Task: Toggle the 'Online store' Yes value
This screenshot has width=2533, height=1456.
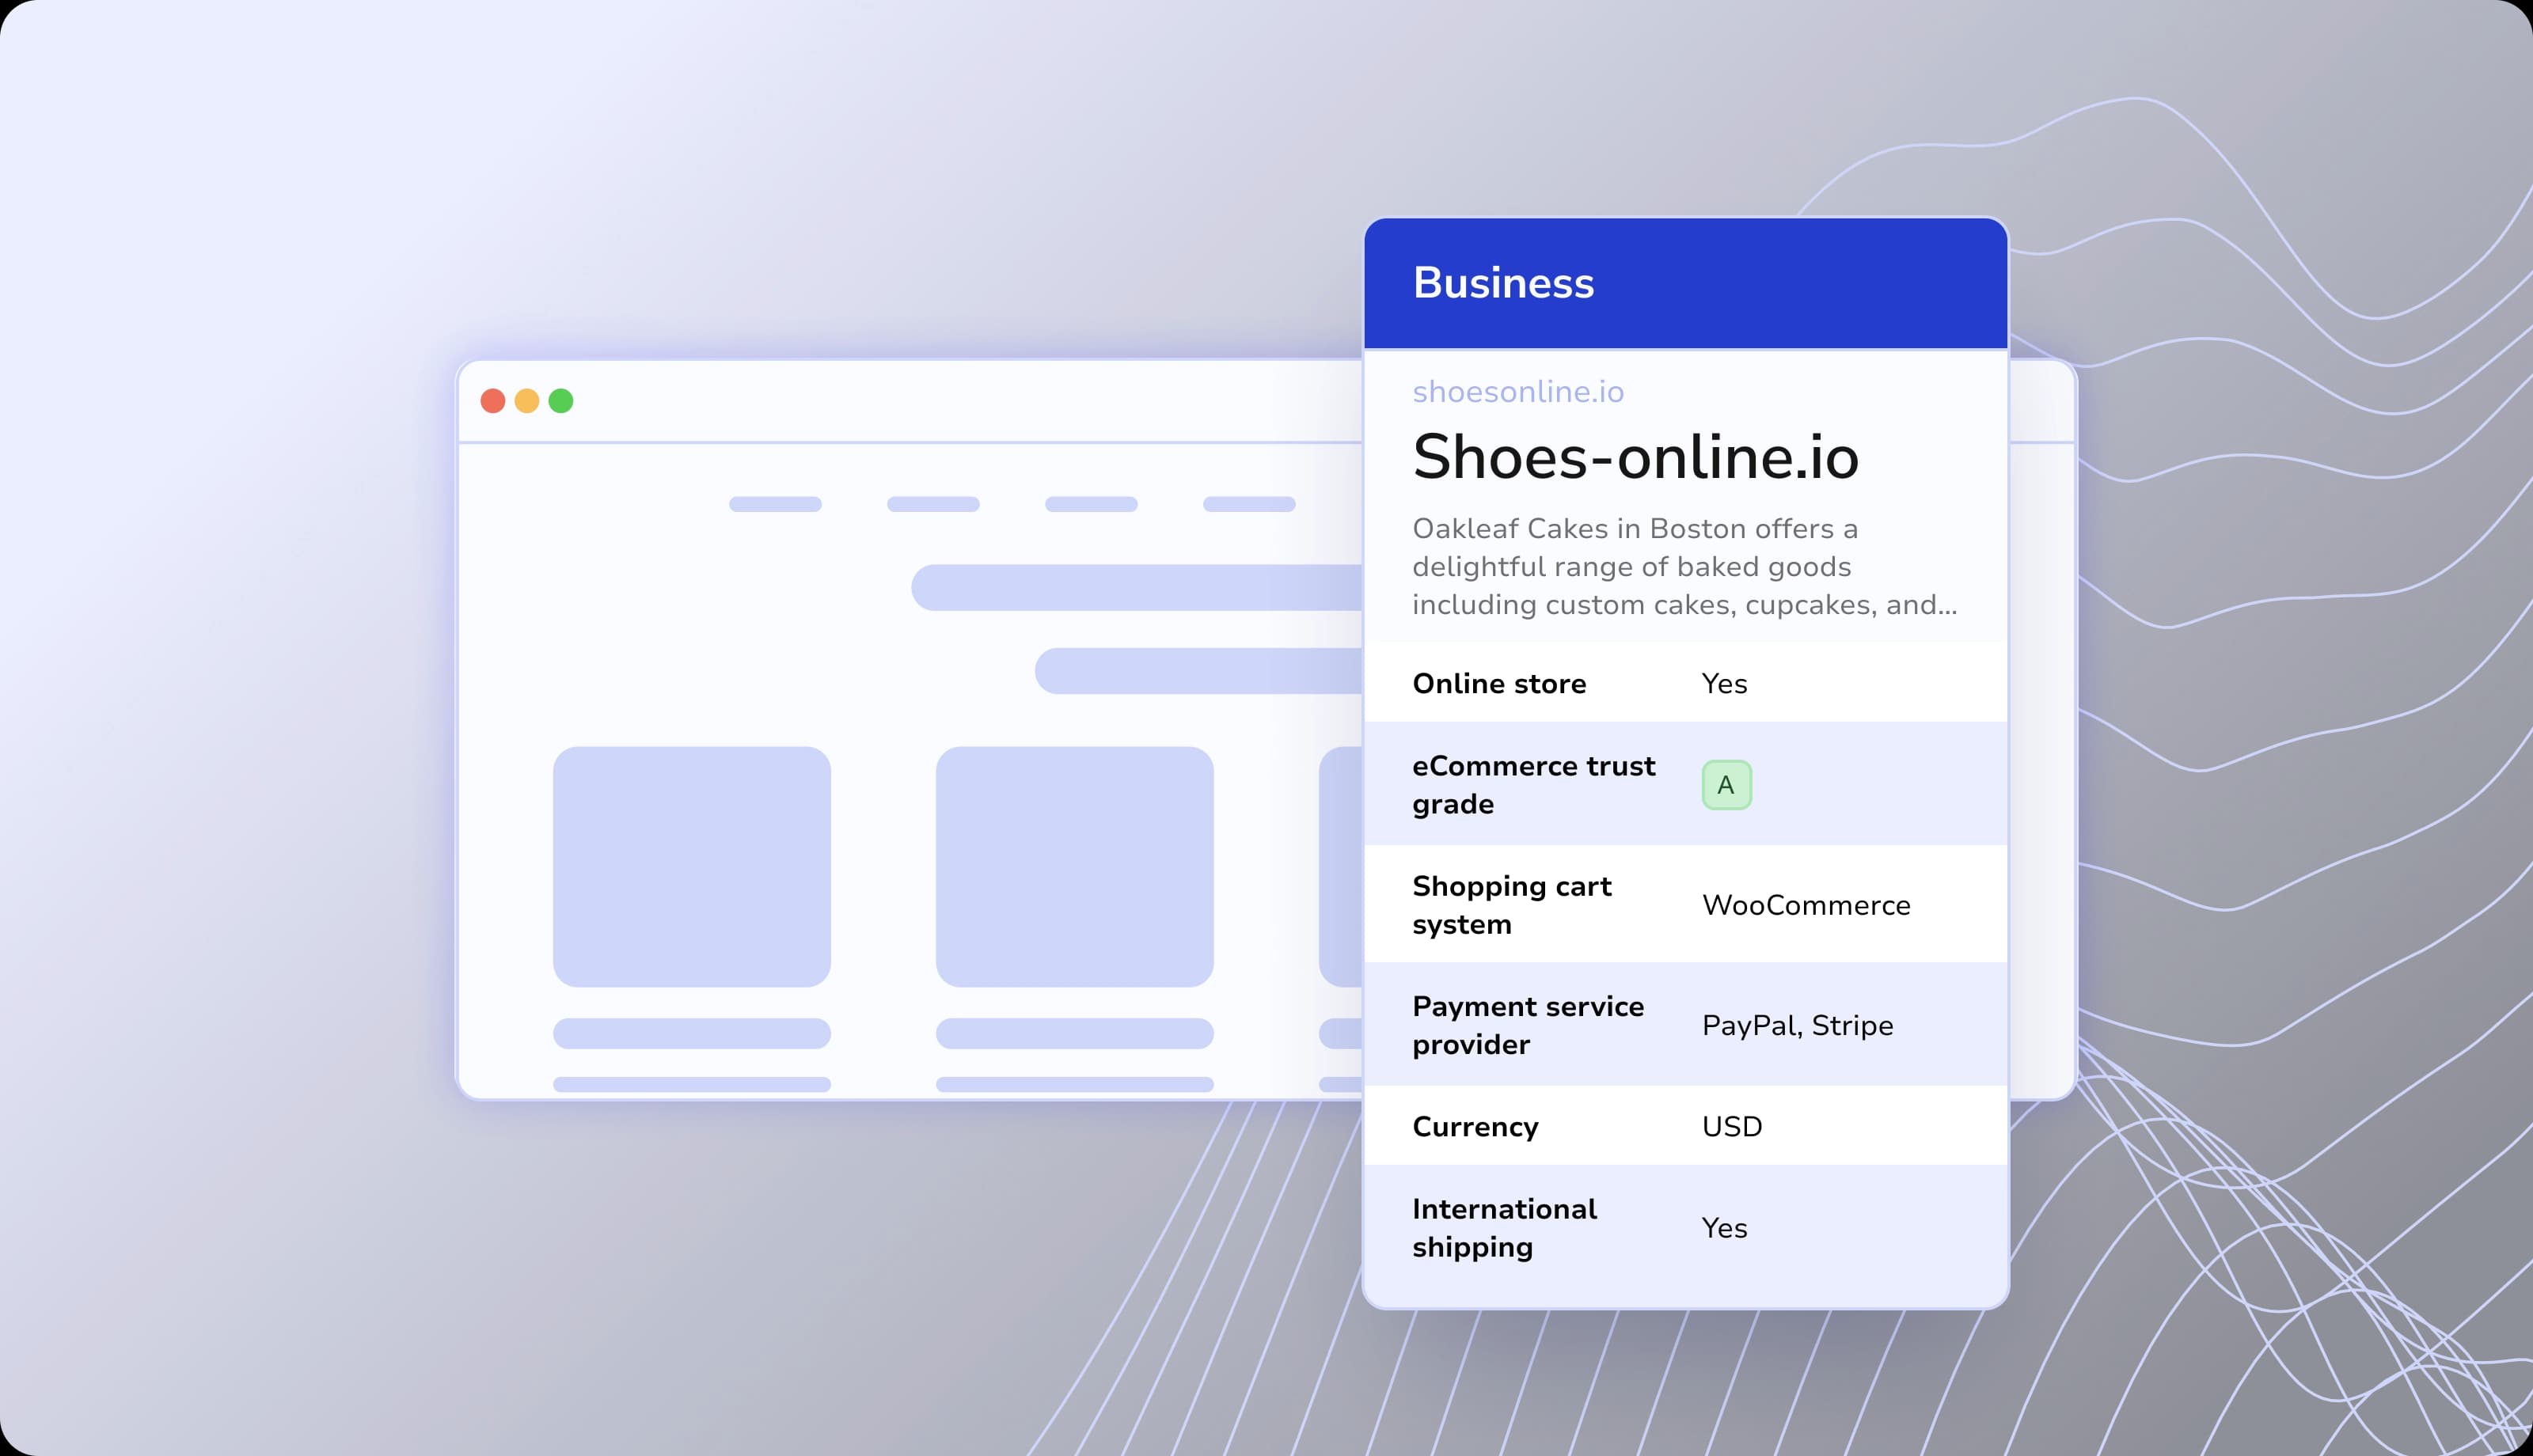Action: (x=1724, y=683)
